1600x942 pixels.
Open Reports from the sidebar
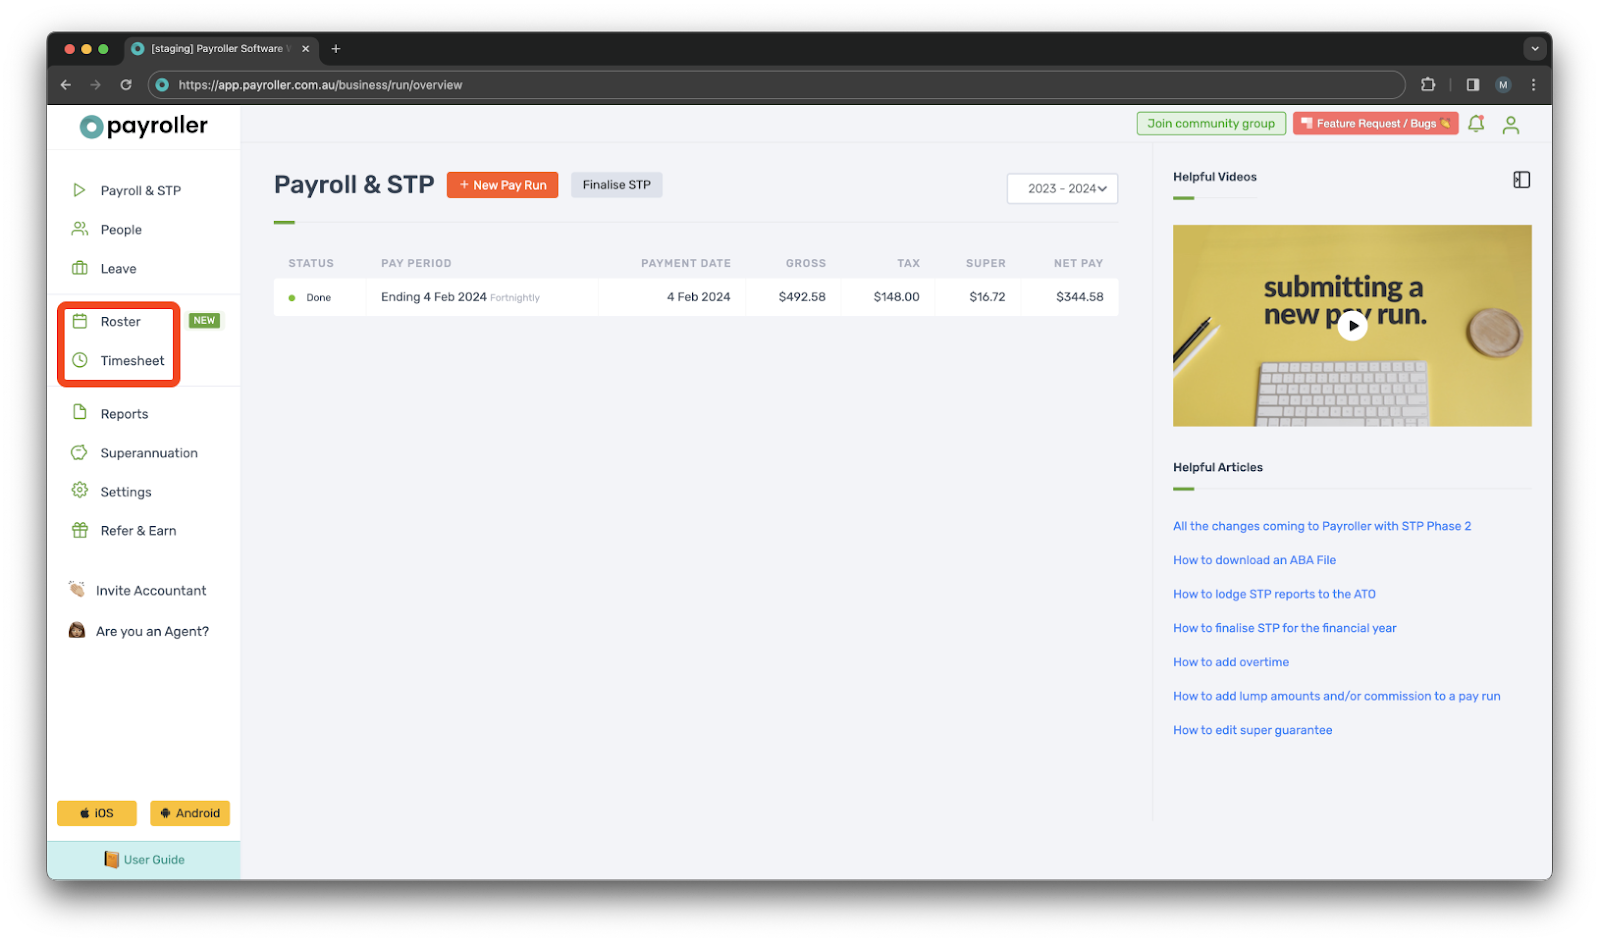tap(124, 414)
